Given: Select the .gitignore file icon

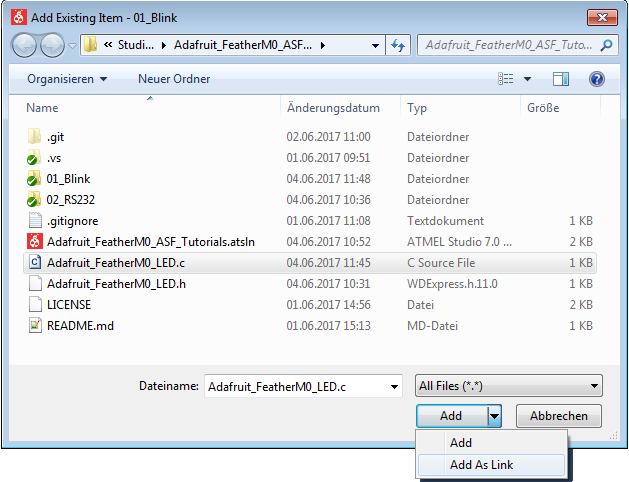Looking at the screenshot, I should [x=35, y=221].
